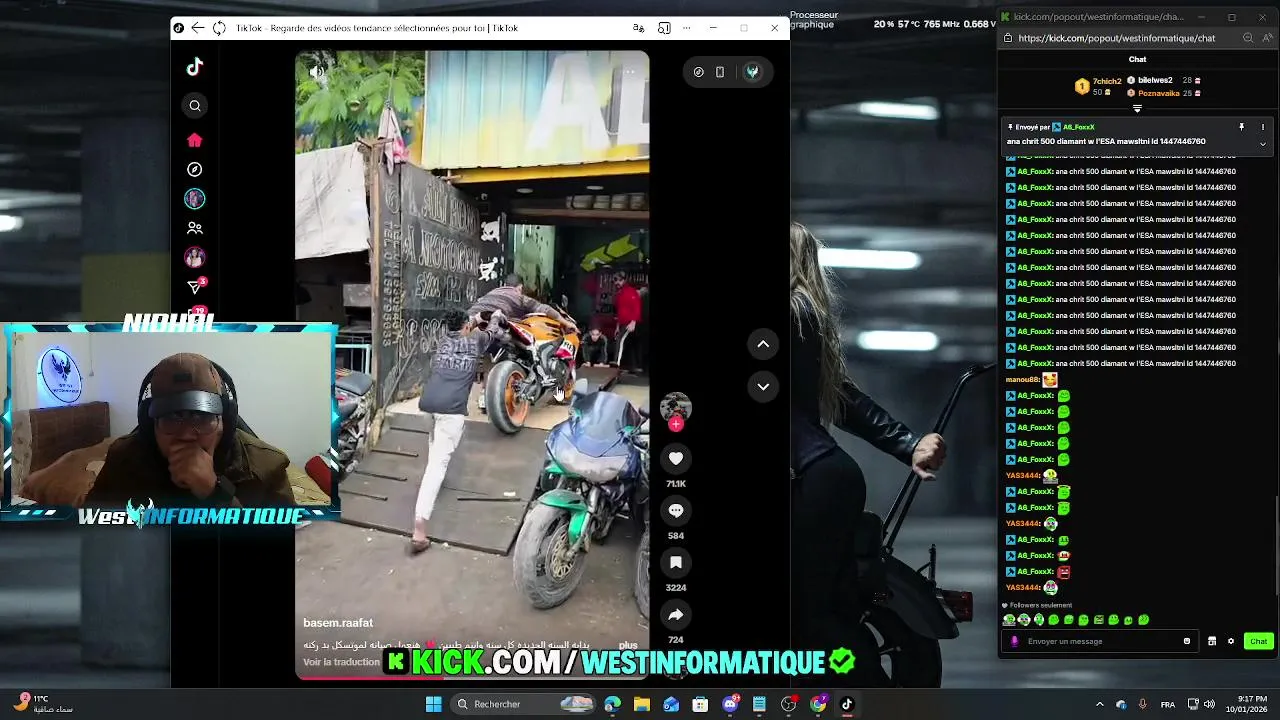Open the TikTok Explore compass icon

pyautogui.click(x=195, y=170)
